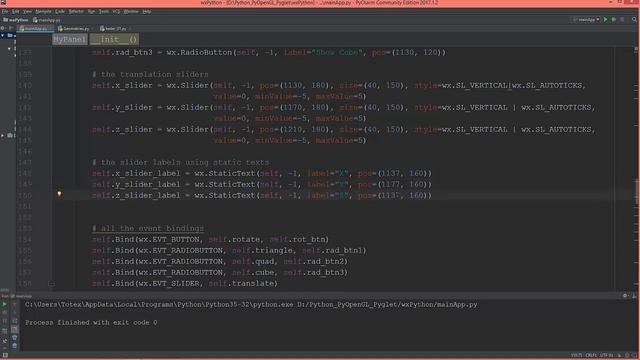This screenshot has width=640, height=360.
Task: Rerun program from Run panel play icon
Action: (4, 304)
